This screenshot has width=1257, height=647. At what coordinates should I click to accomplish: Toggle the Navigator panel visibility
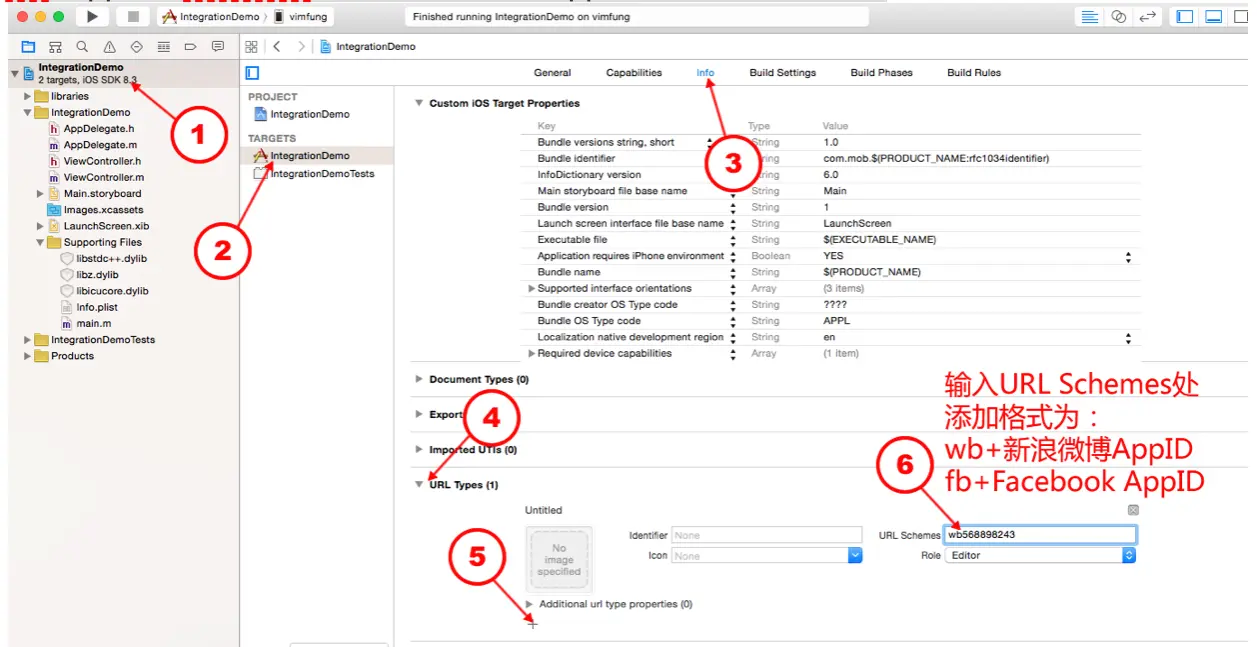pos(1185,17)
